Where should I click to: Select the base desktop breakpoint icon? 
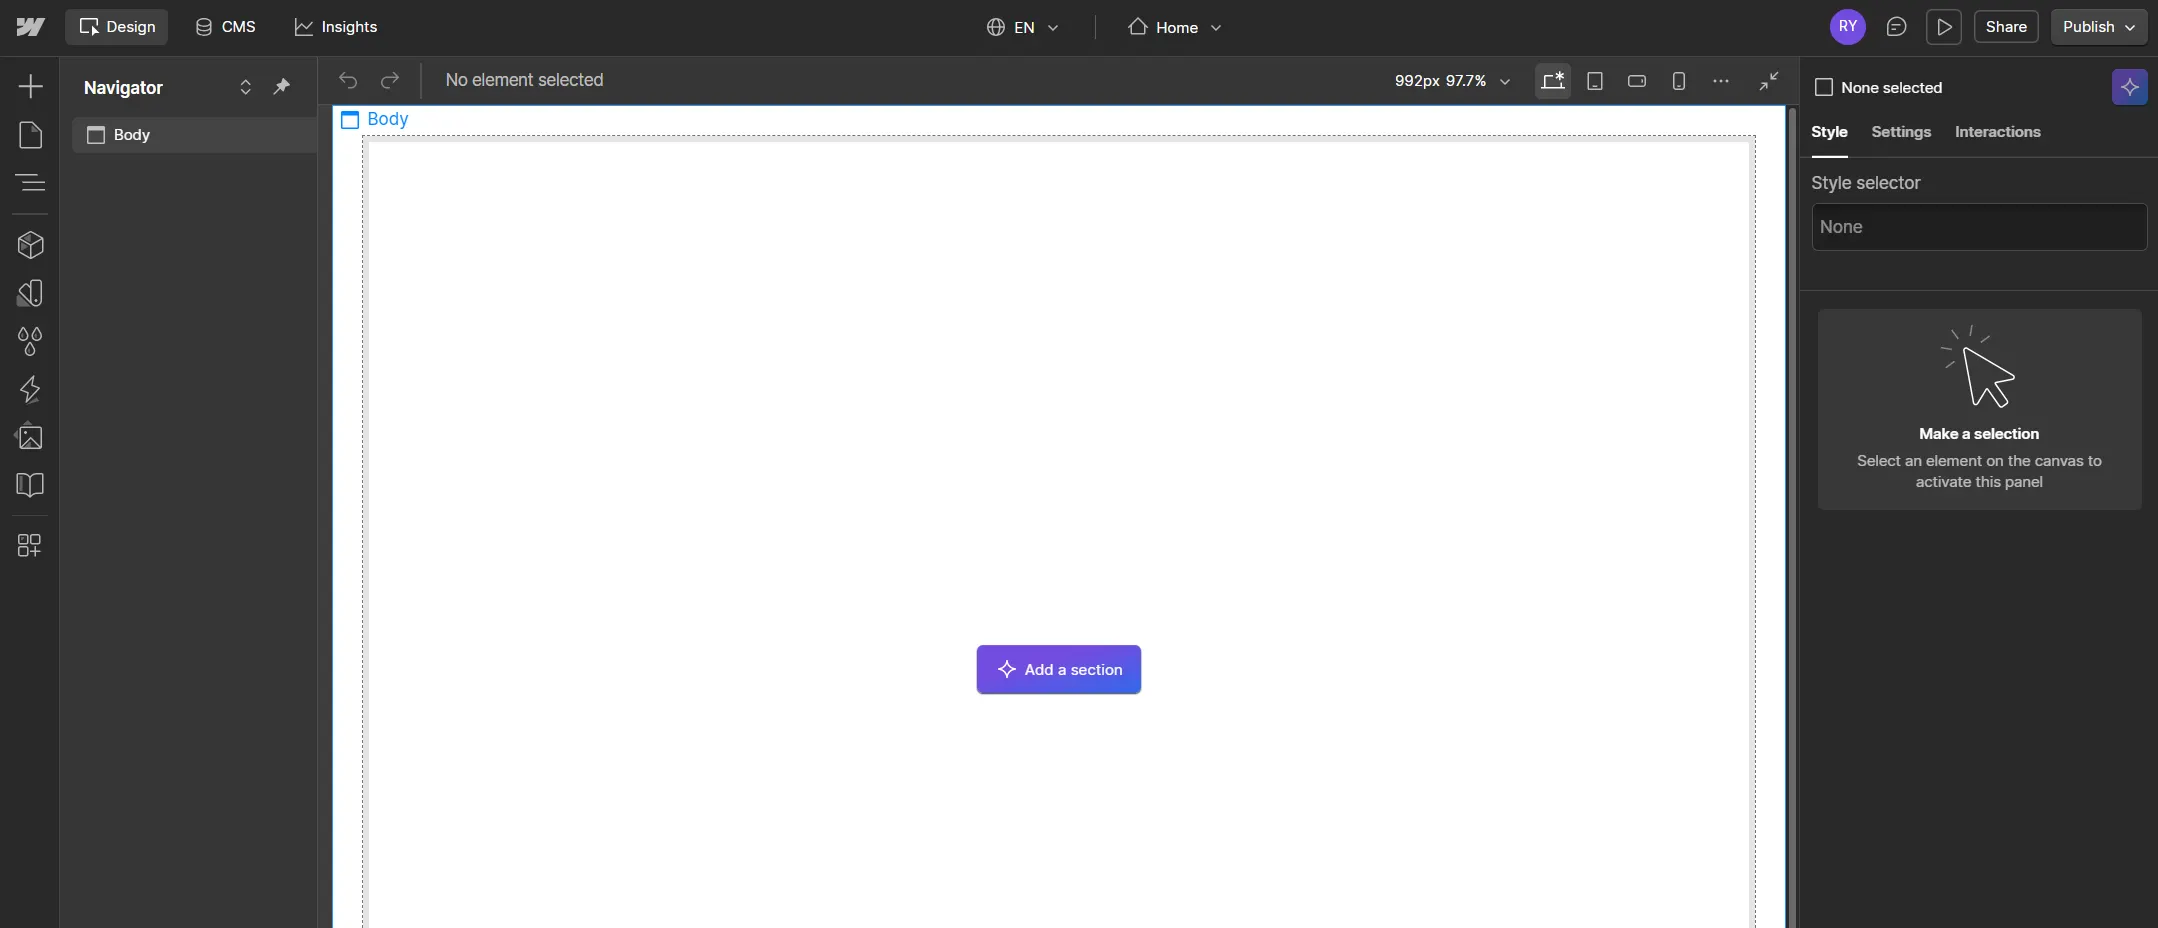click(1553, 81)
